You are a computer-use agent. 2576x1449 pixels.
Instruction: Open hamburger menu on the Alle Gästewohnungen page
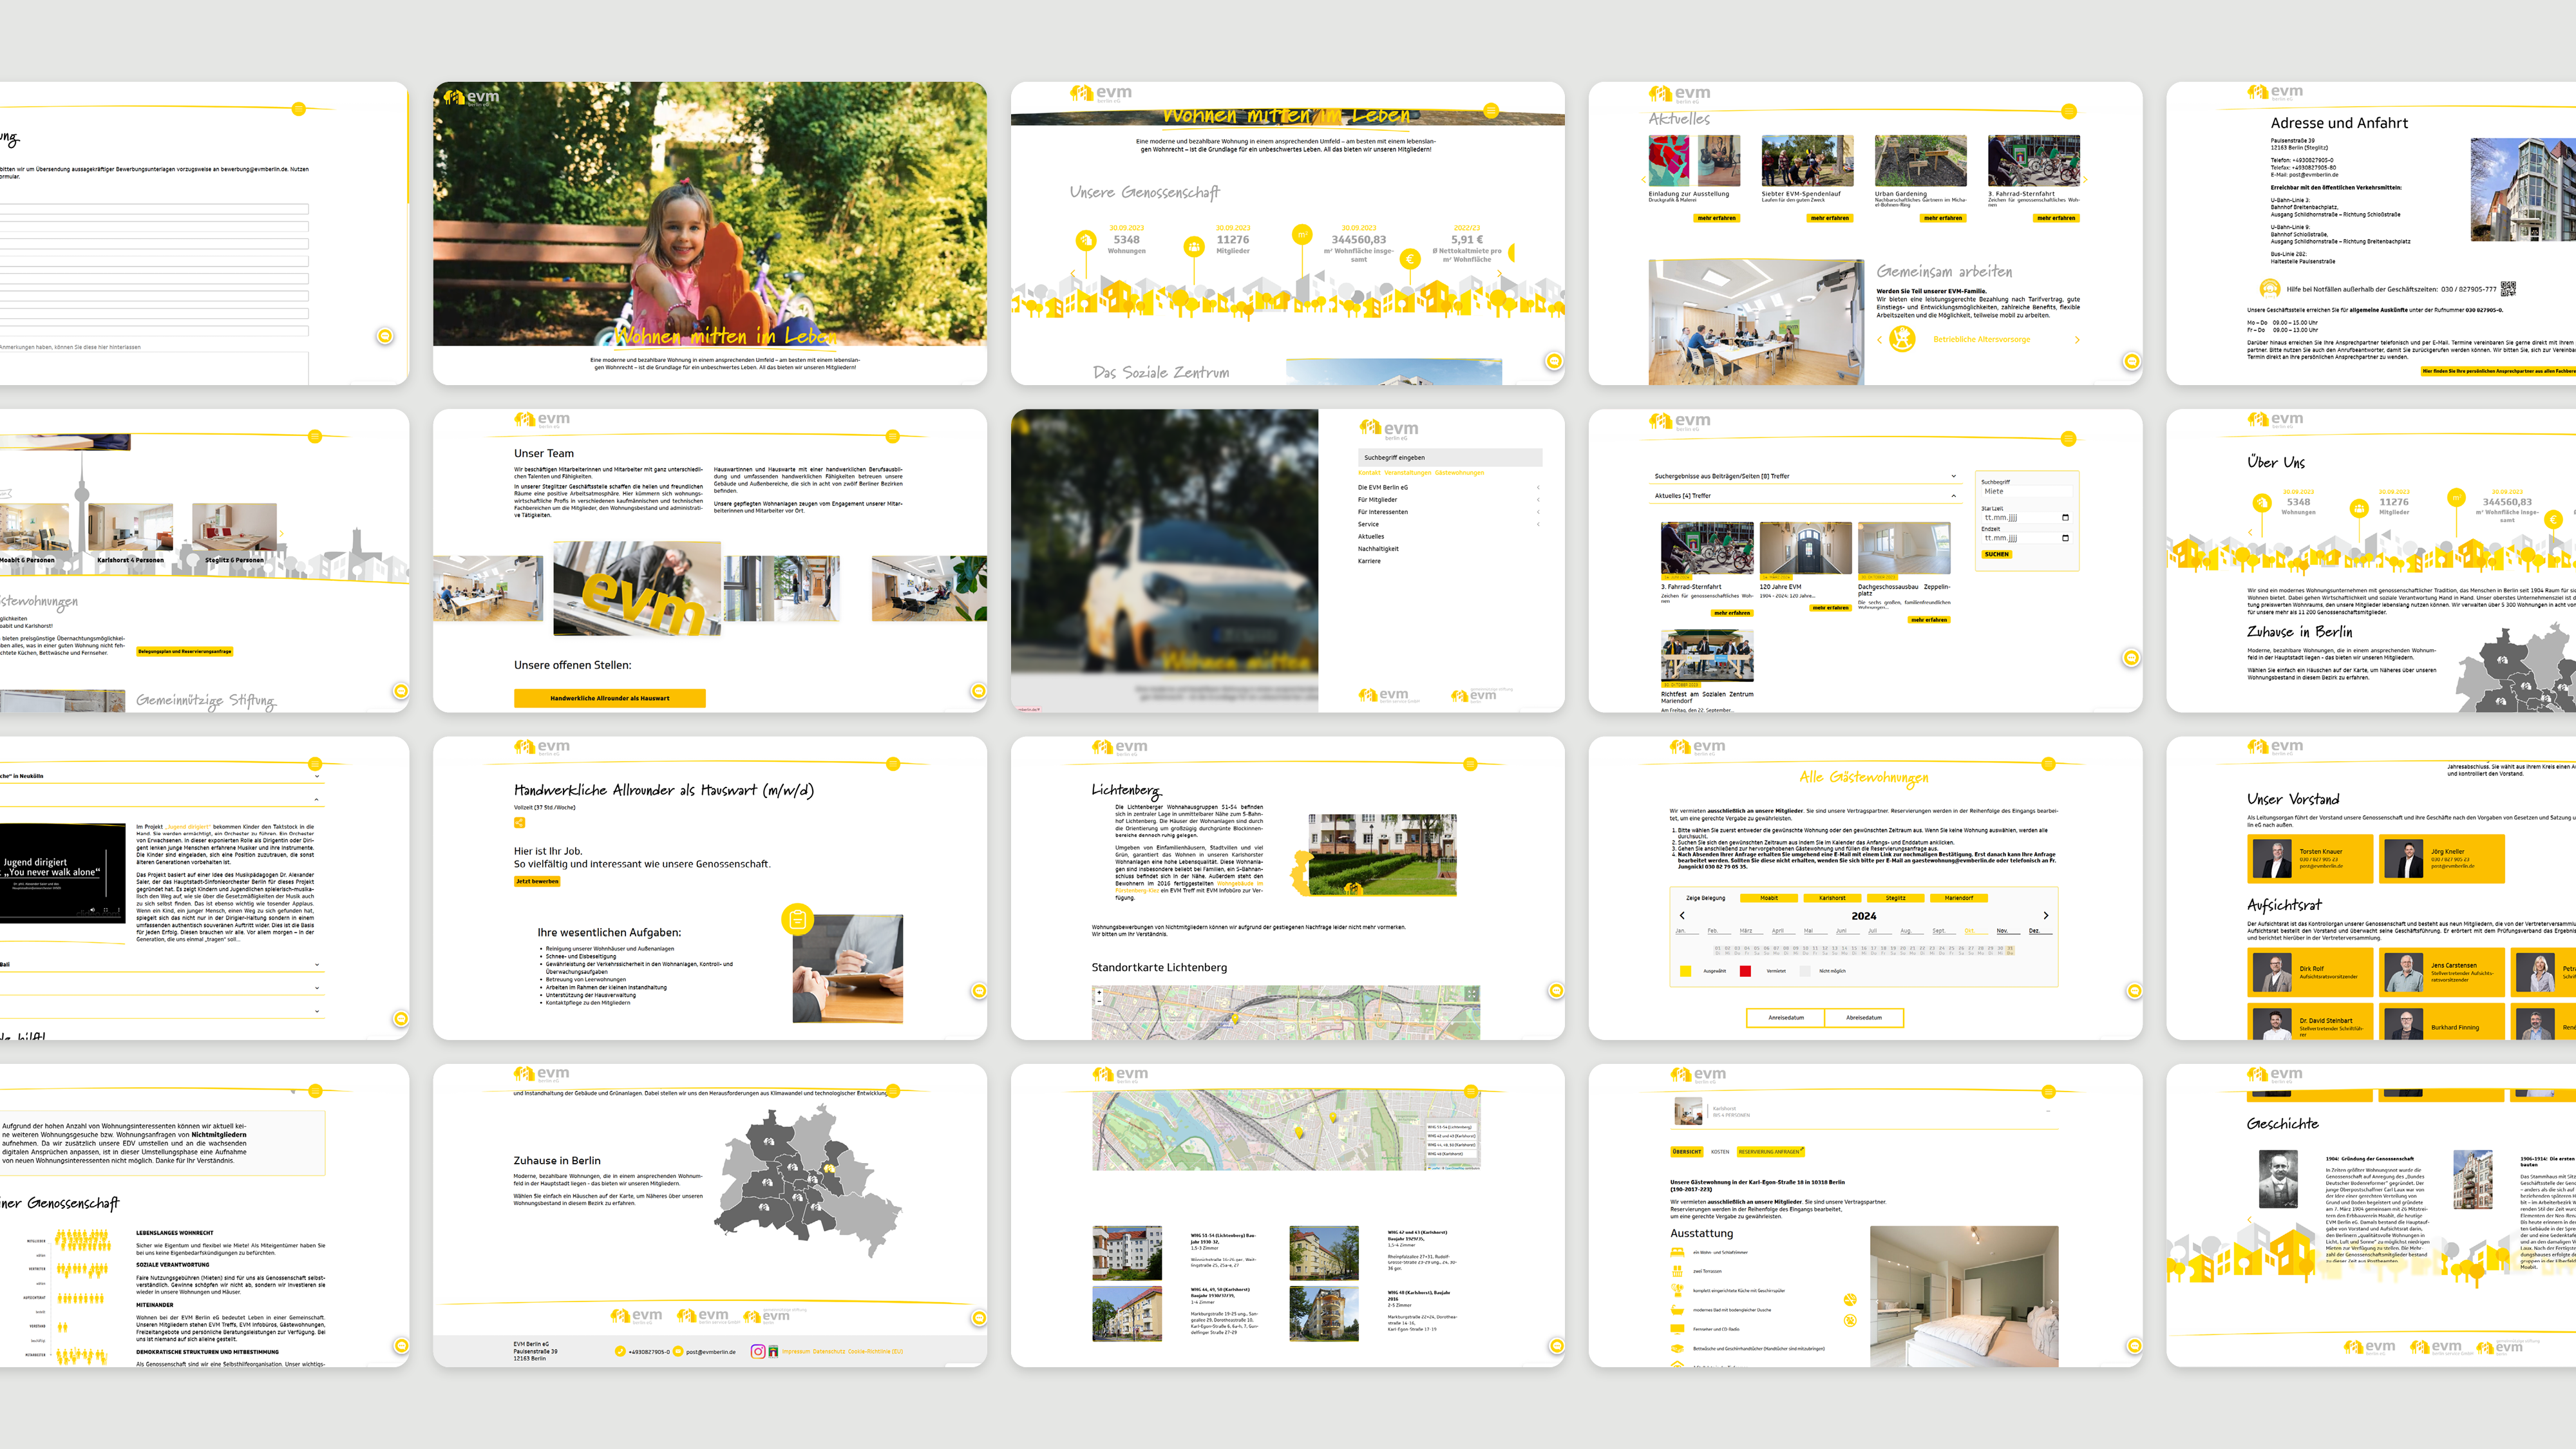pyautogui.click(x=2048, y=764)
